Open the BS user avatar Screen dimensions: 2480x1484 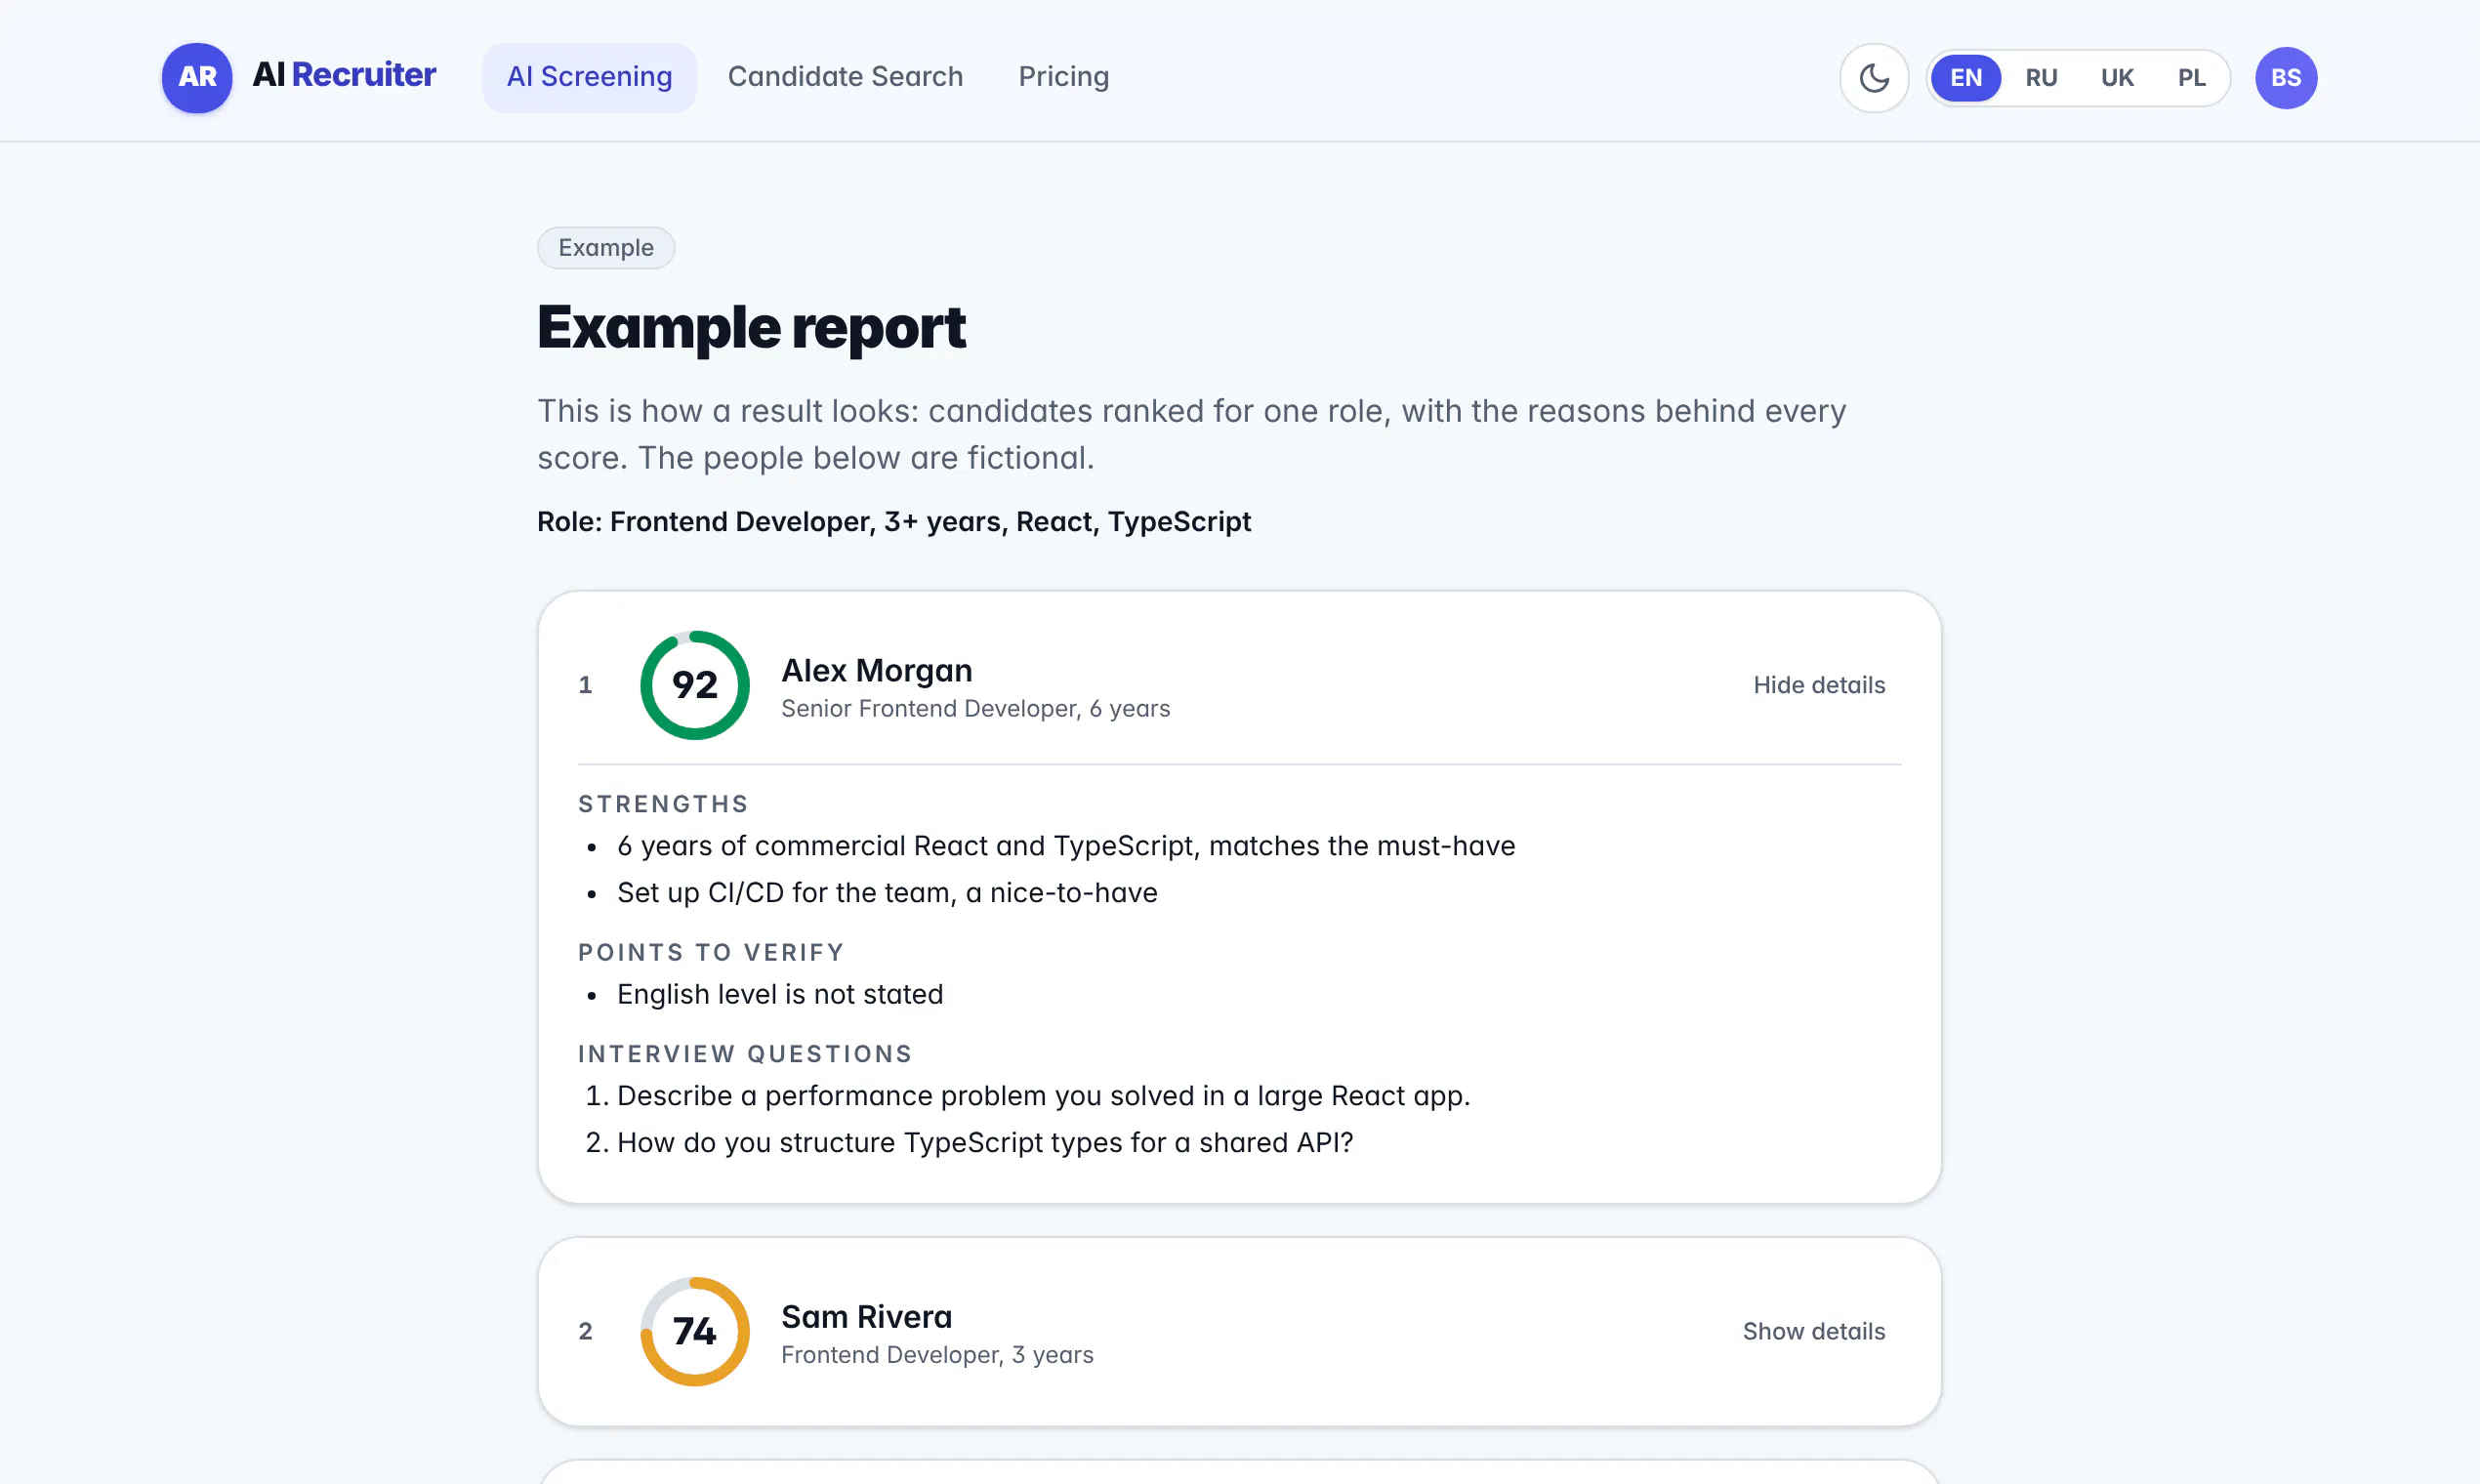(2286, 77)
